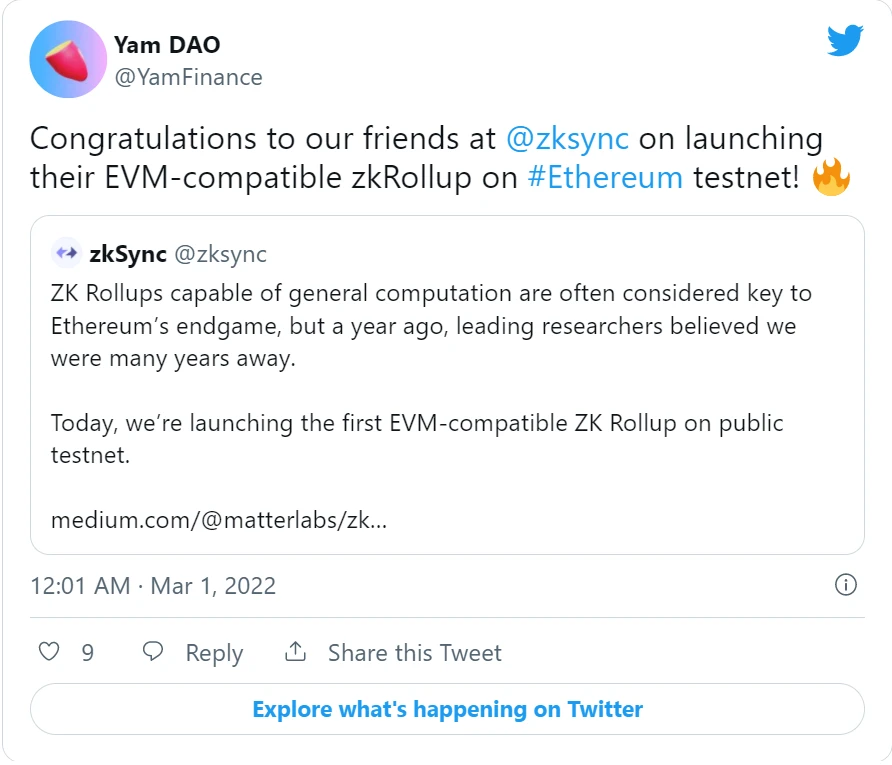892x765 pixels.
Task: Click the reply speech bubble icon
Action: click(152, 651)
